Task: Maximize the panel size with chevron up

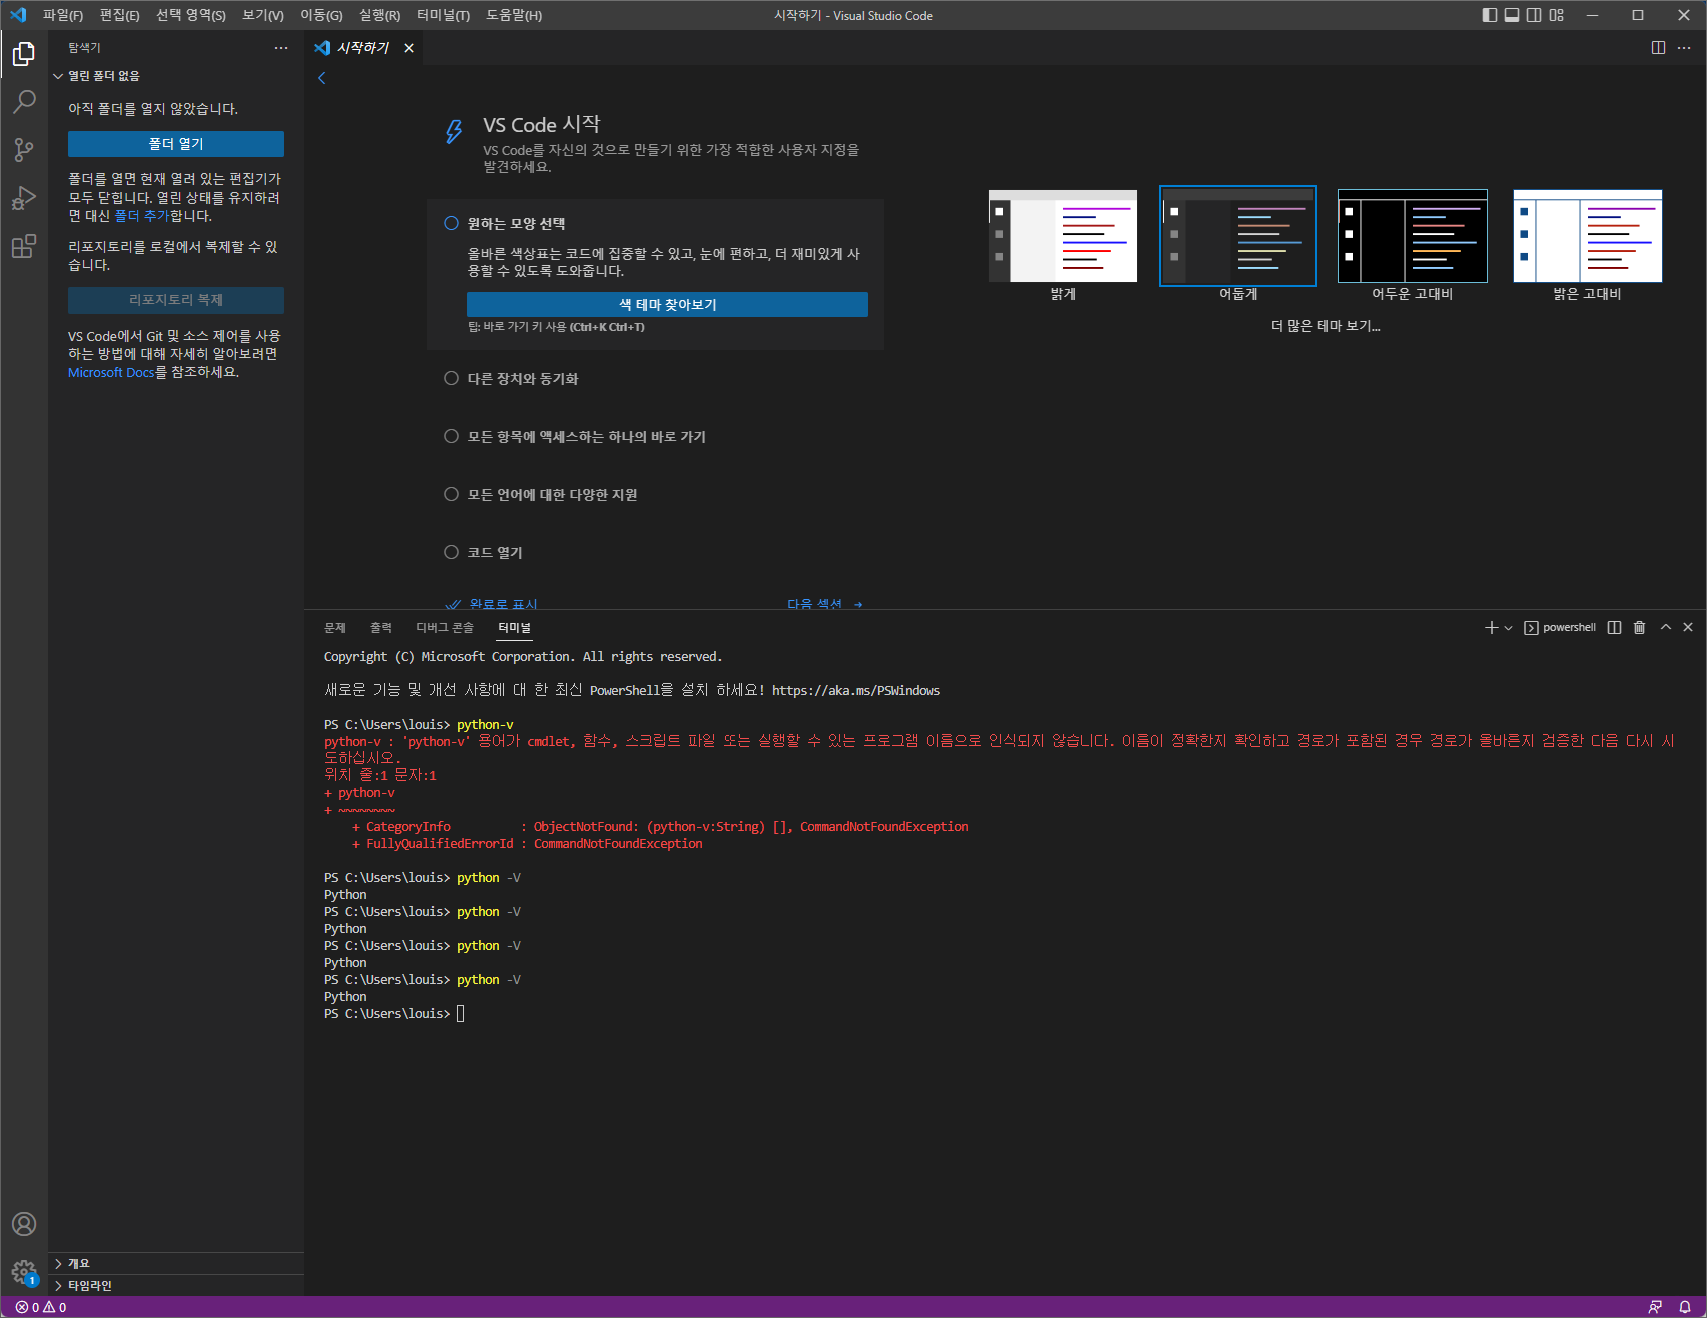Action: click(x=1666, y=628)
